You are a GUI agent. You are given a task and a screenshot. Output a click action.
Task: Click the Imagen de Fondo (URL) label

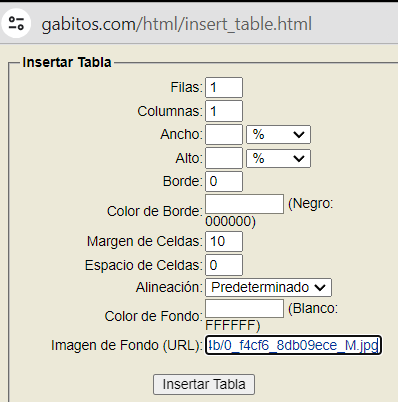click(126, 345)
